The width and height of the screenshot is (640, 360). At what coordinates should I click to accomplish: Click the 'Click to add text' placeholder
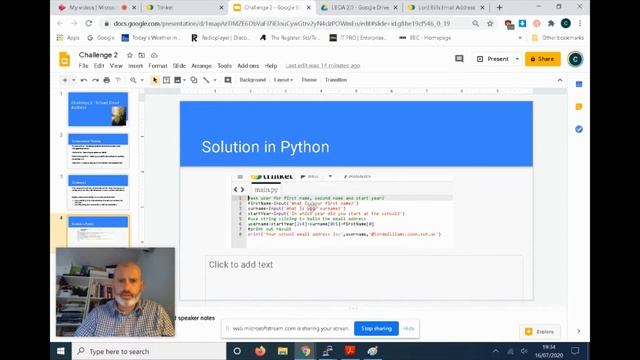click(364, 277)
